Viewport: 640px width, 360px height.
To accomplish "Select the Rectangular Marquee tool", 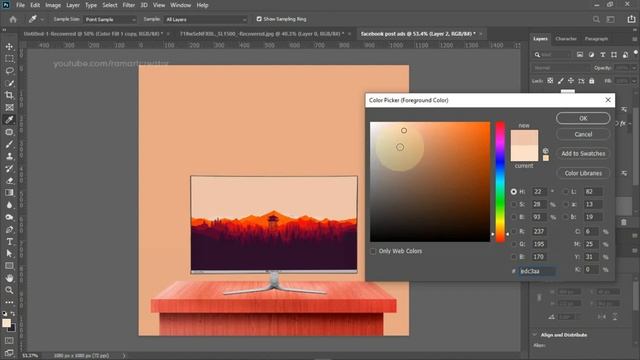I will [x=9, y=59].
